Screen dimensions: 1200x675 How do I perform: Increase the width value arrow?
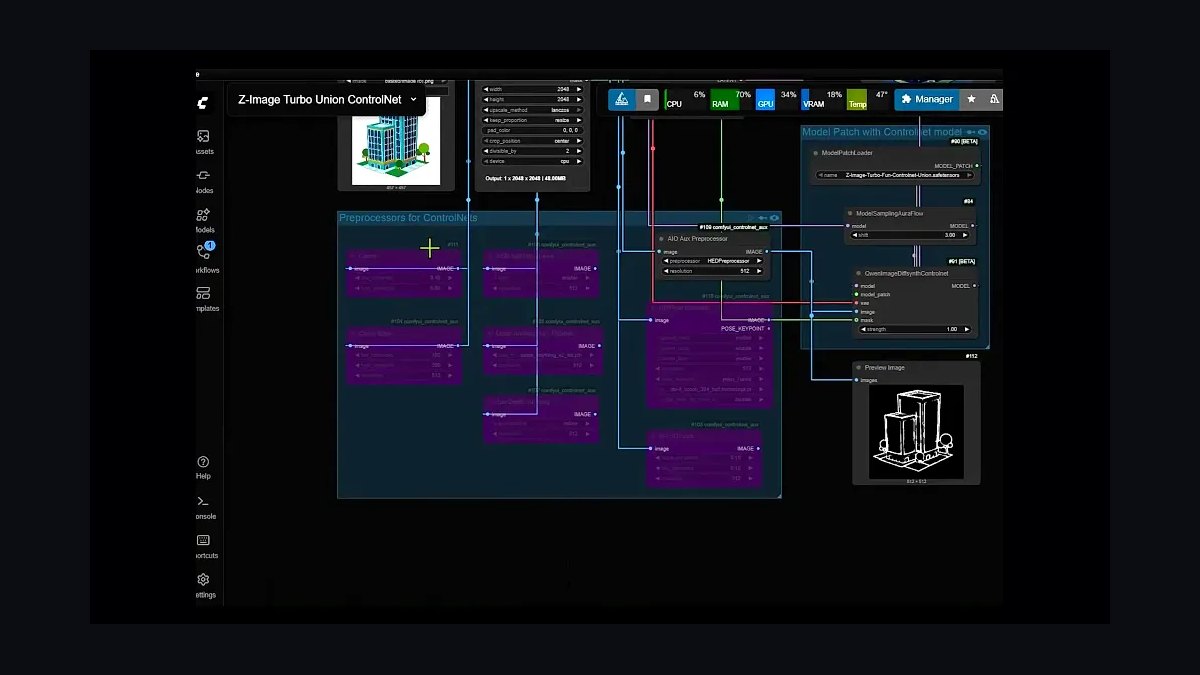pyautogui.click(x=578, y=89)
